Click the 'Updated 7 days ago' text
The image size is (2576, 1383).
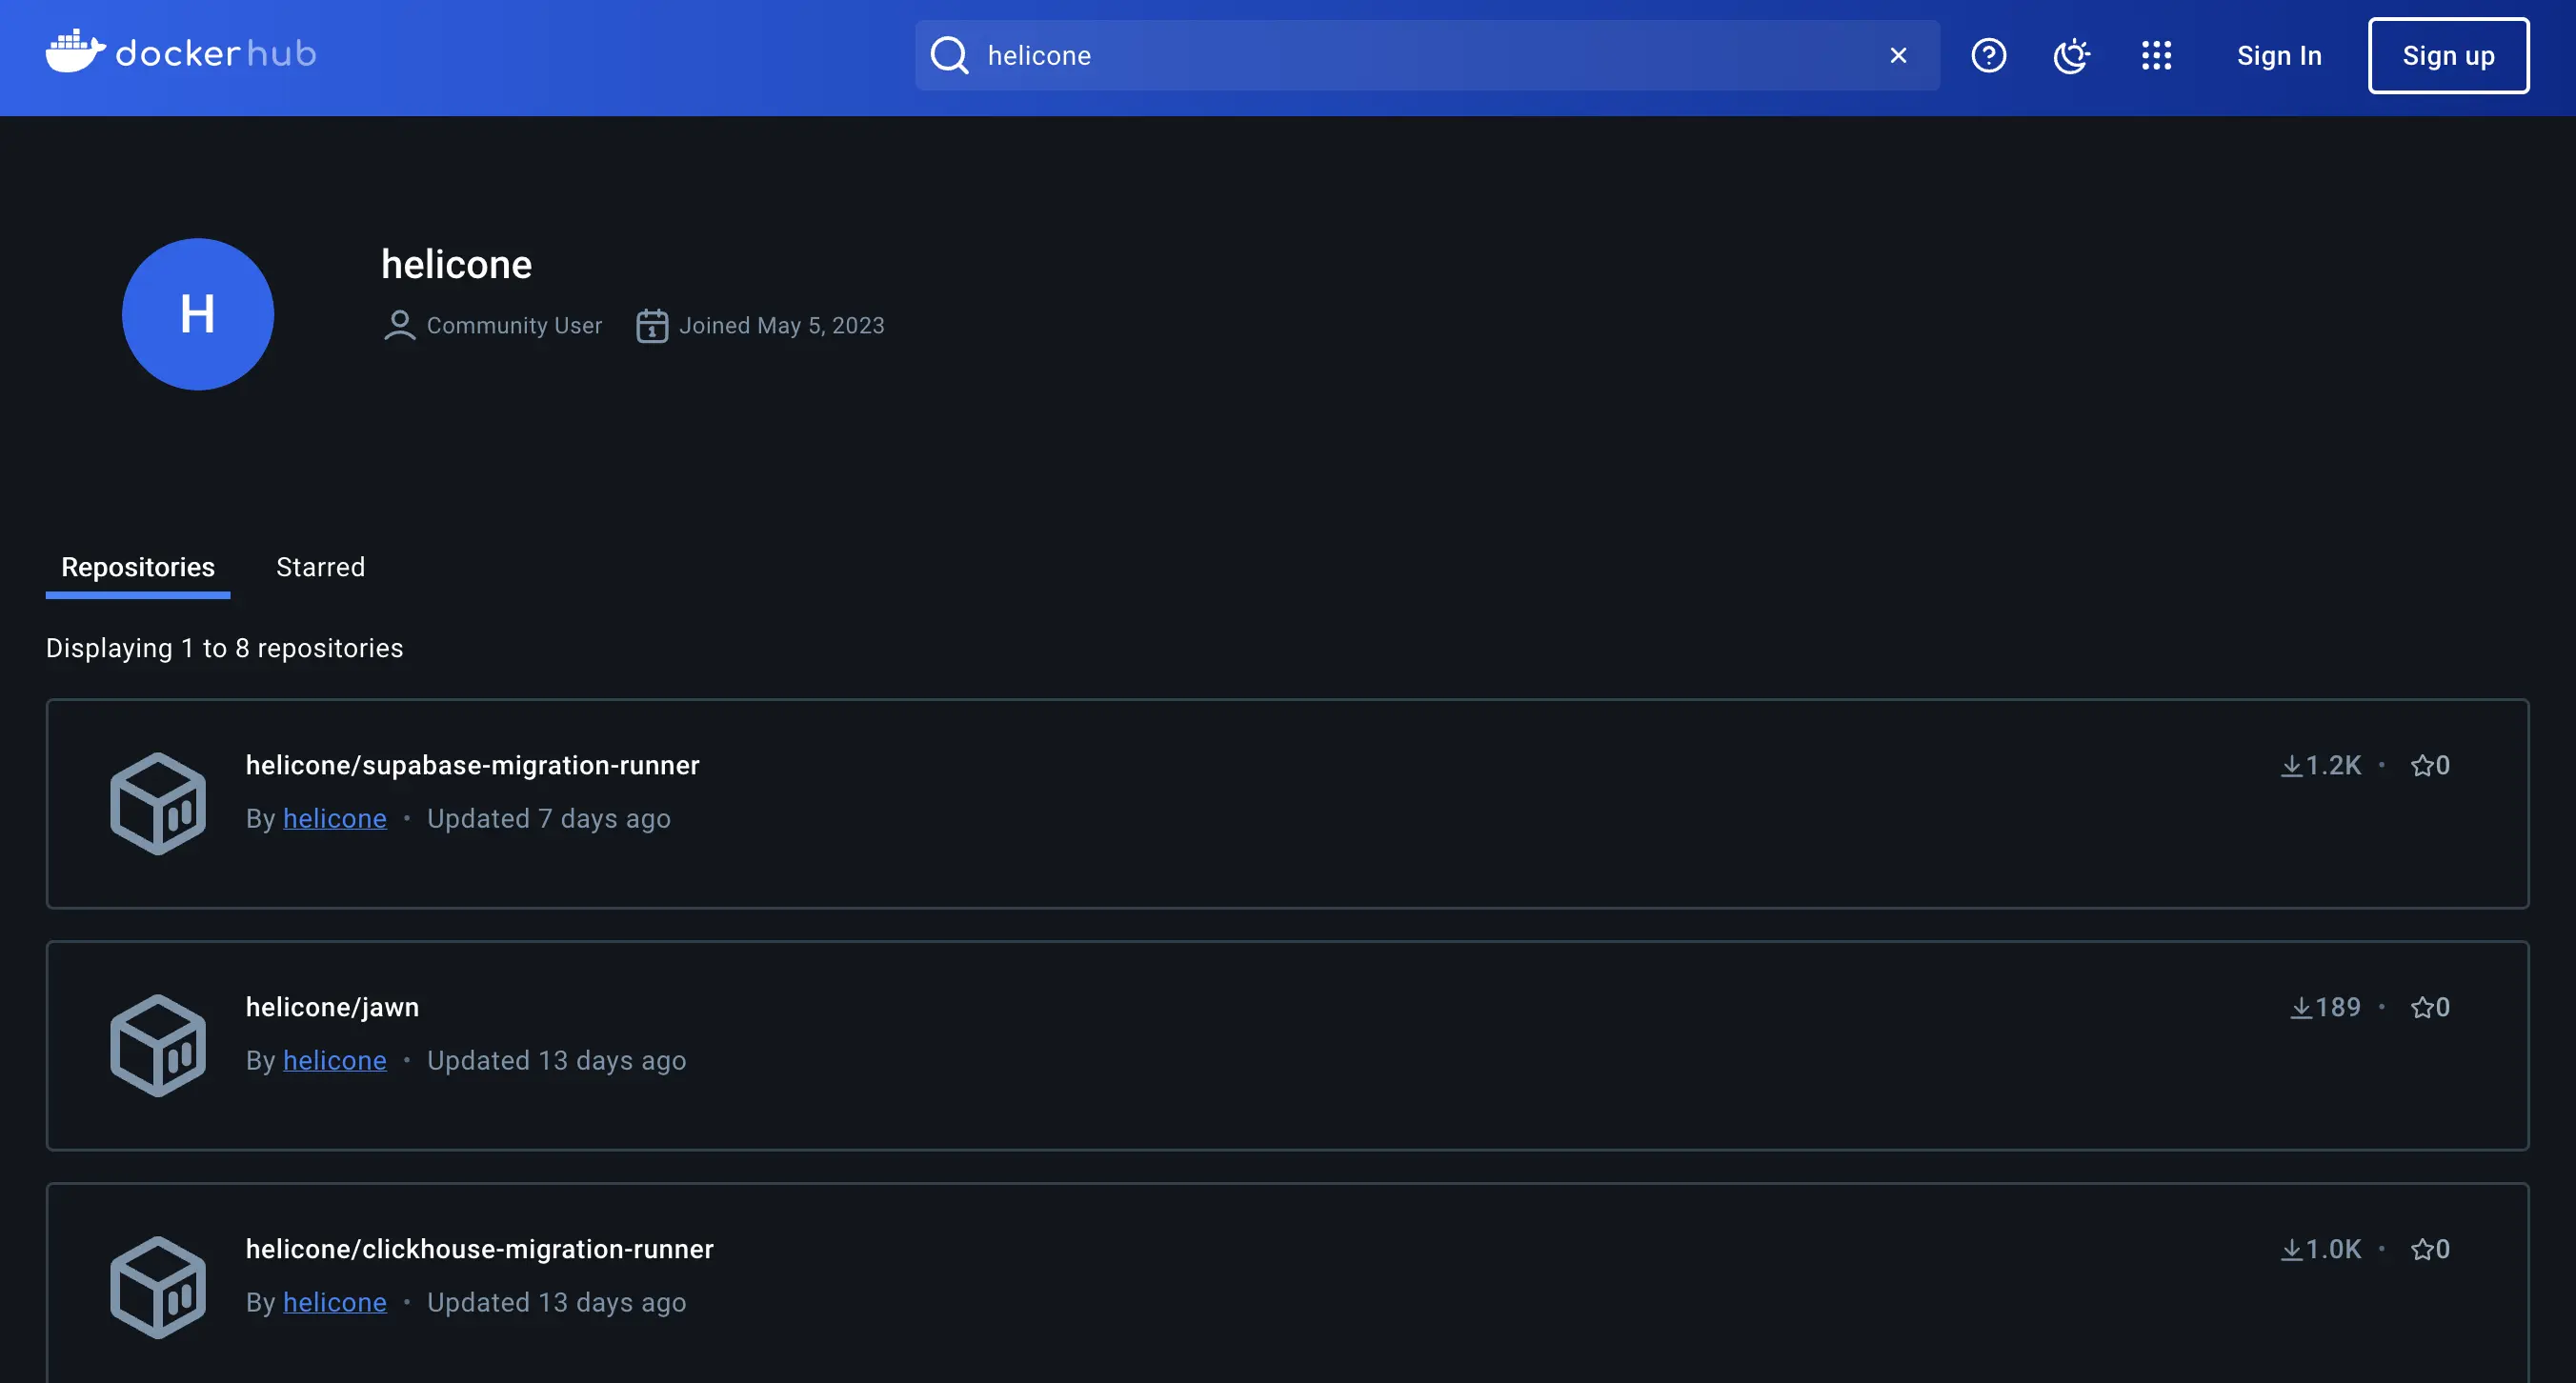[x=549, y=818]
